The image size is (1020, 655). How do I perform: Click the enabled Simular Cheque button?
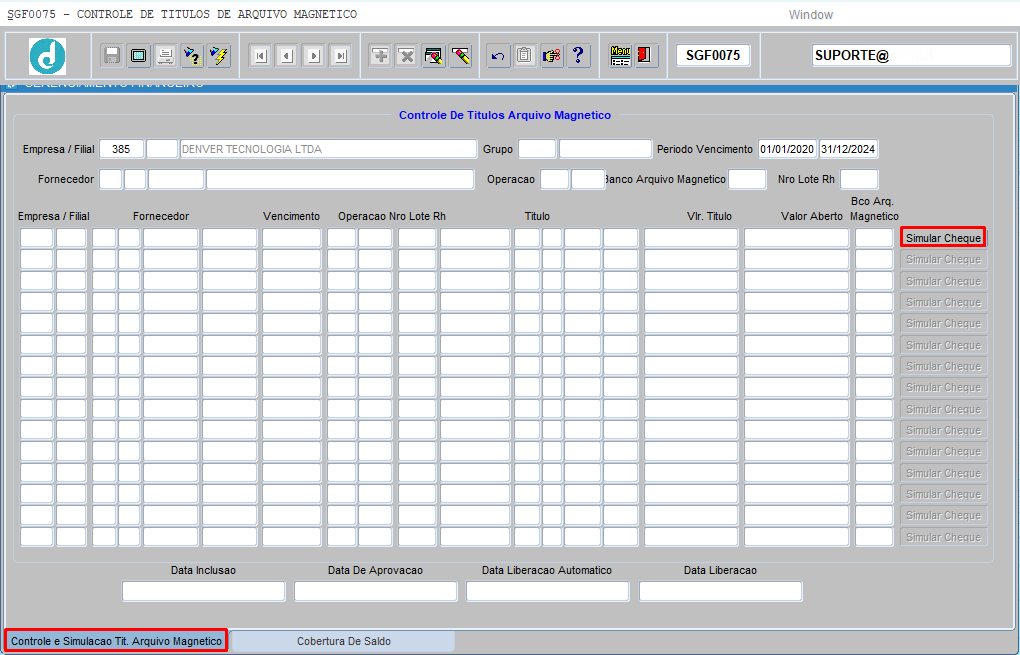pos(943,237)
